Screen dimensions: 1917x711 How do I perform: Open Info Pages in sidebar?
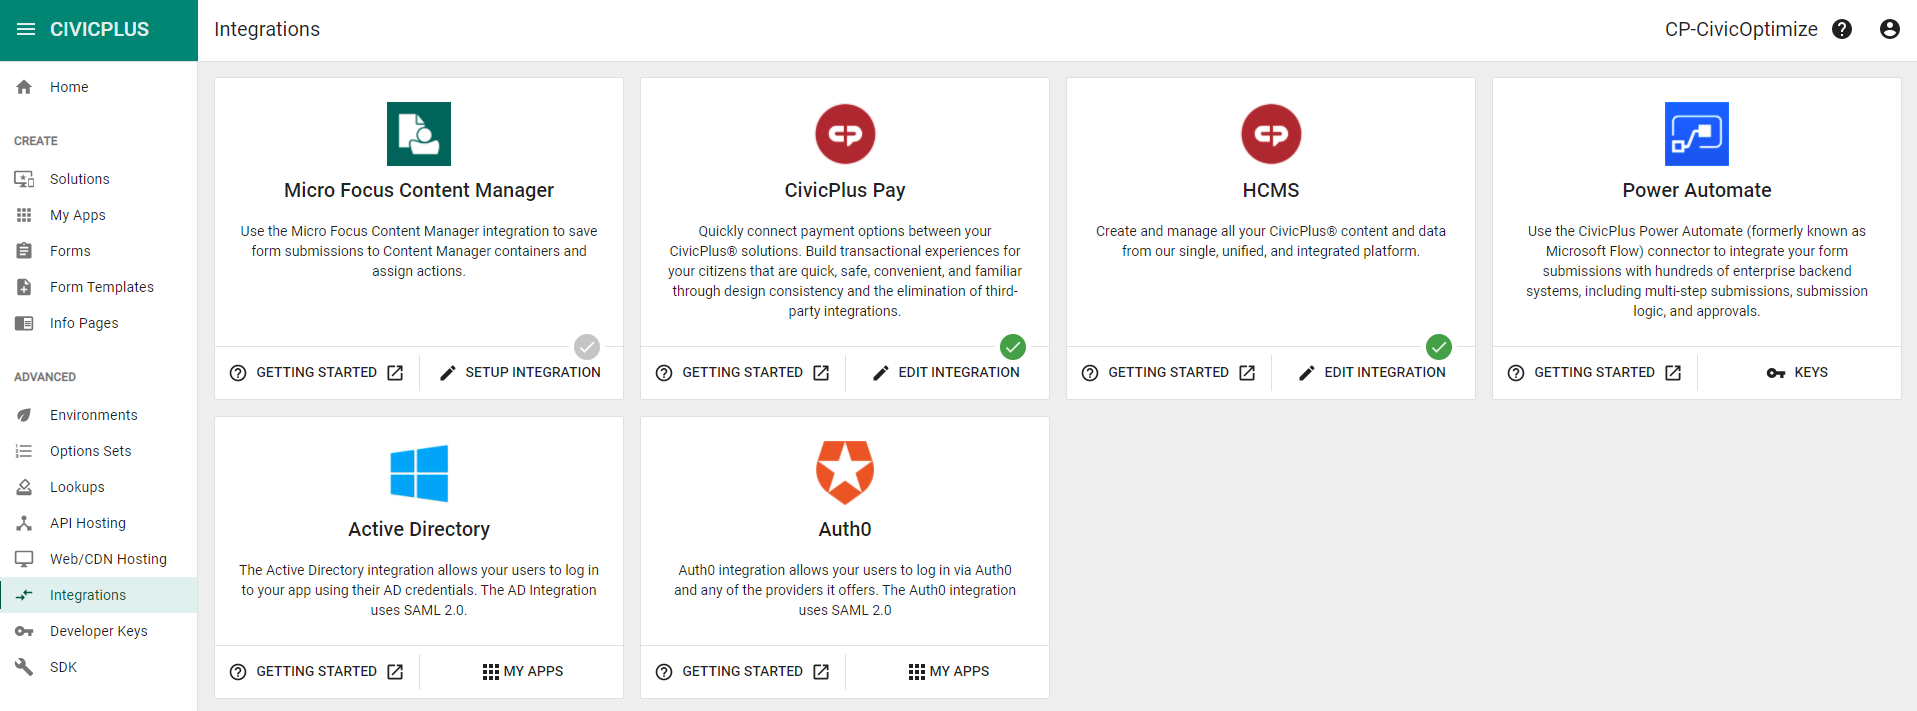pos(99,323)
